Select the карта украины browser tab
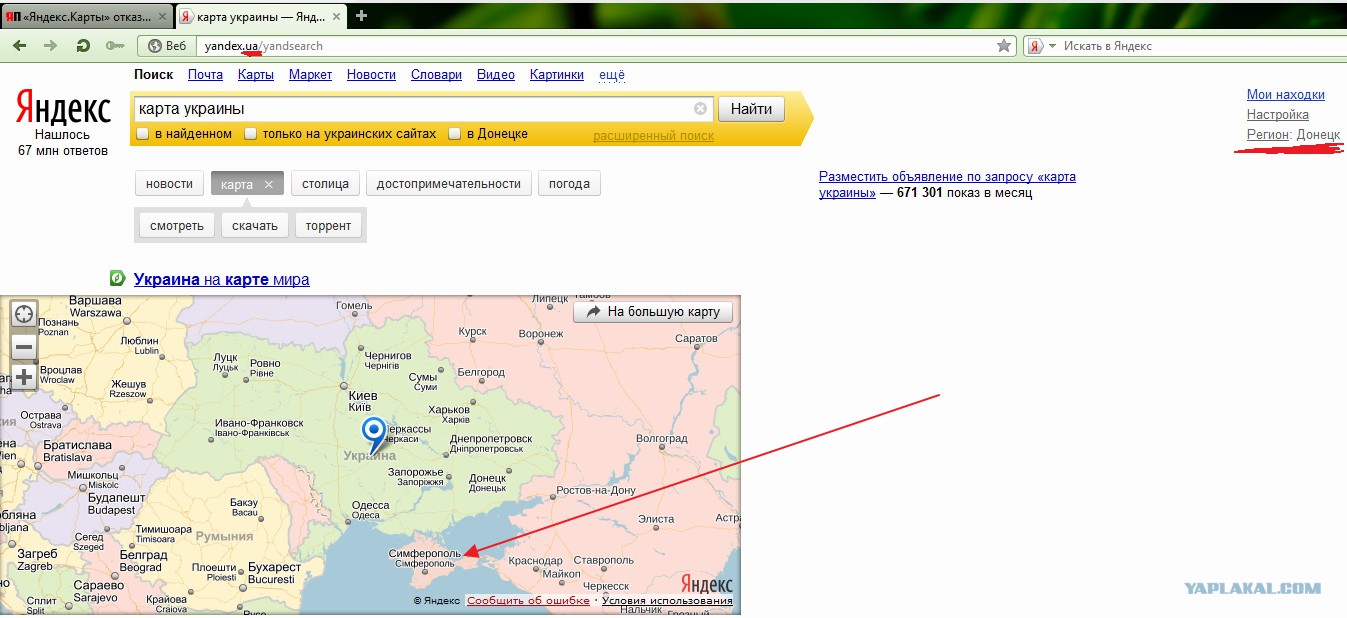 (261, 16)
